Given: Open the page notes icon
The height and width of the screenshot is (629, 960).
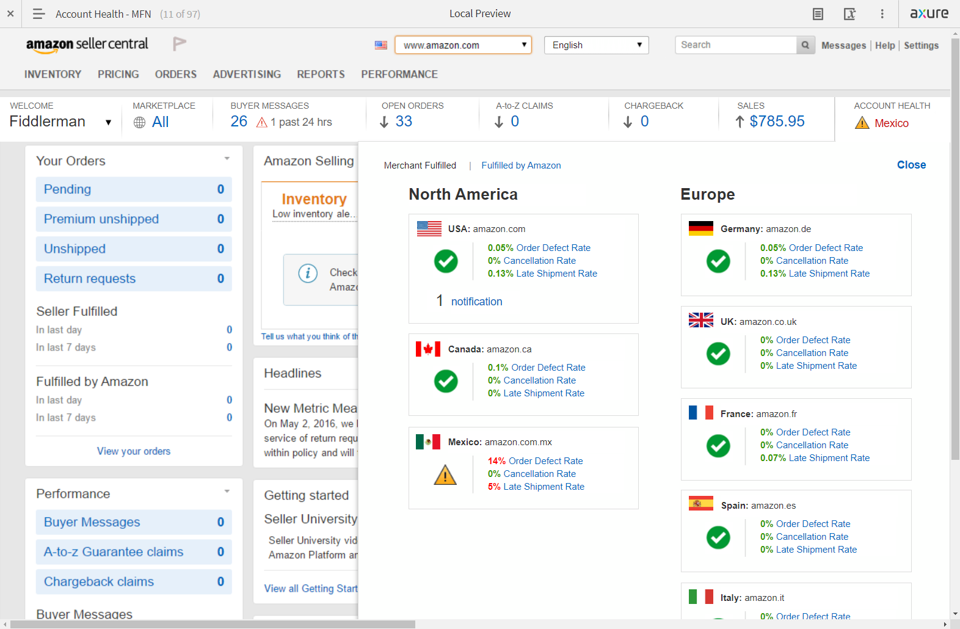Looking at the screenshot, I should pyautogui.click(x=817, y=13).
